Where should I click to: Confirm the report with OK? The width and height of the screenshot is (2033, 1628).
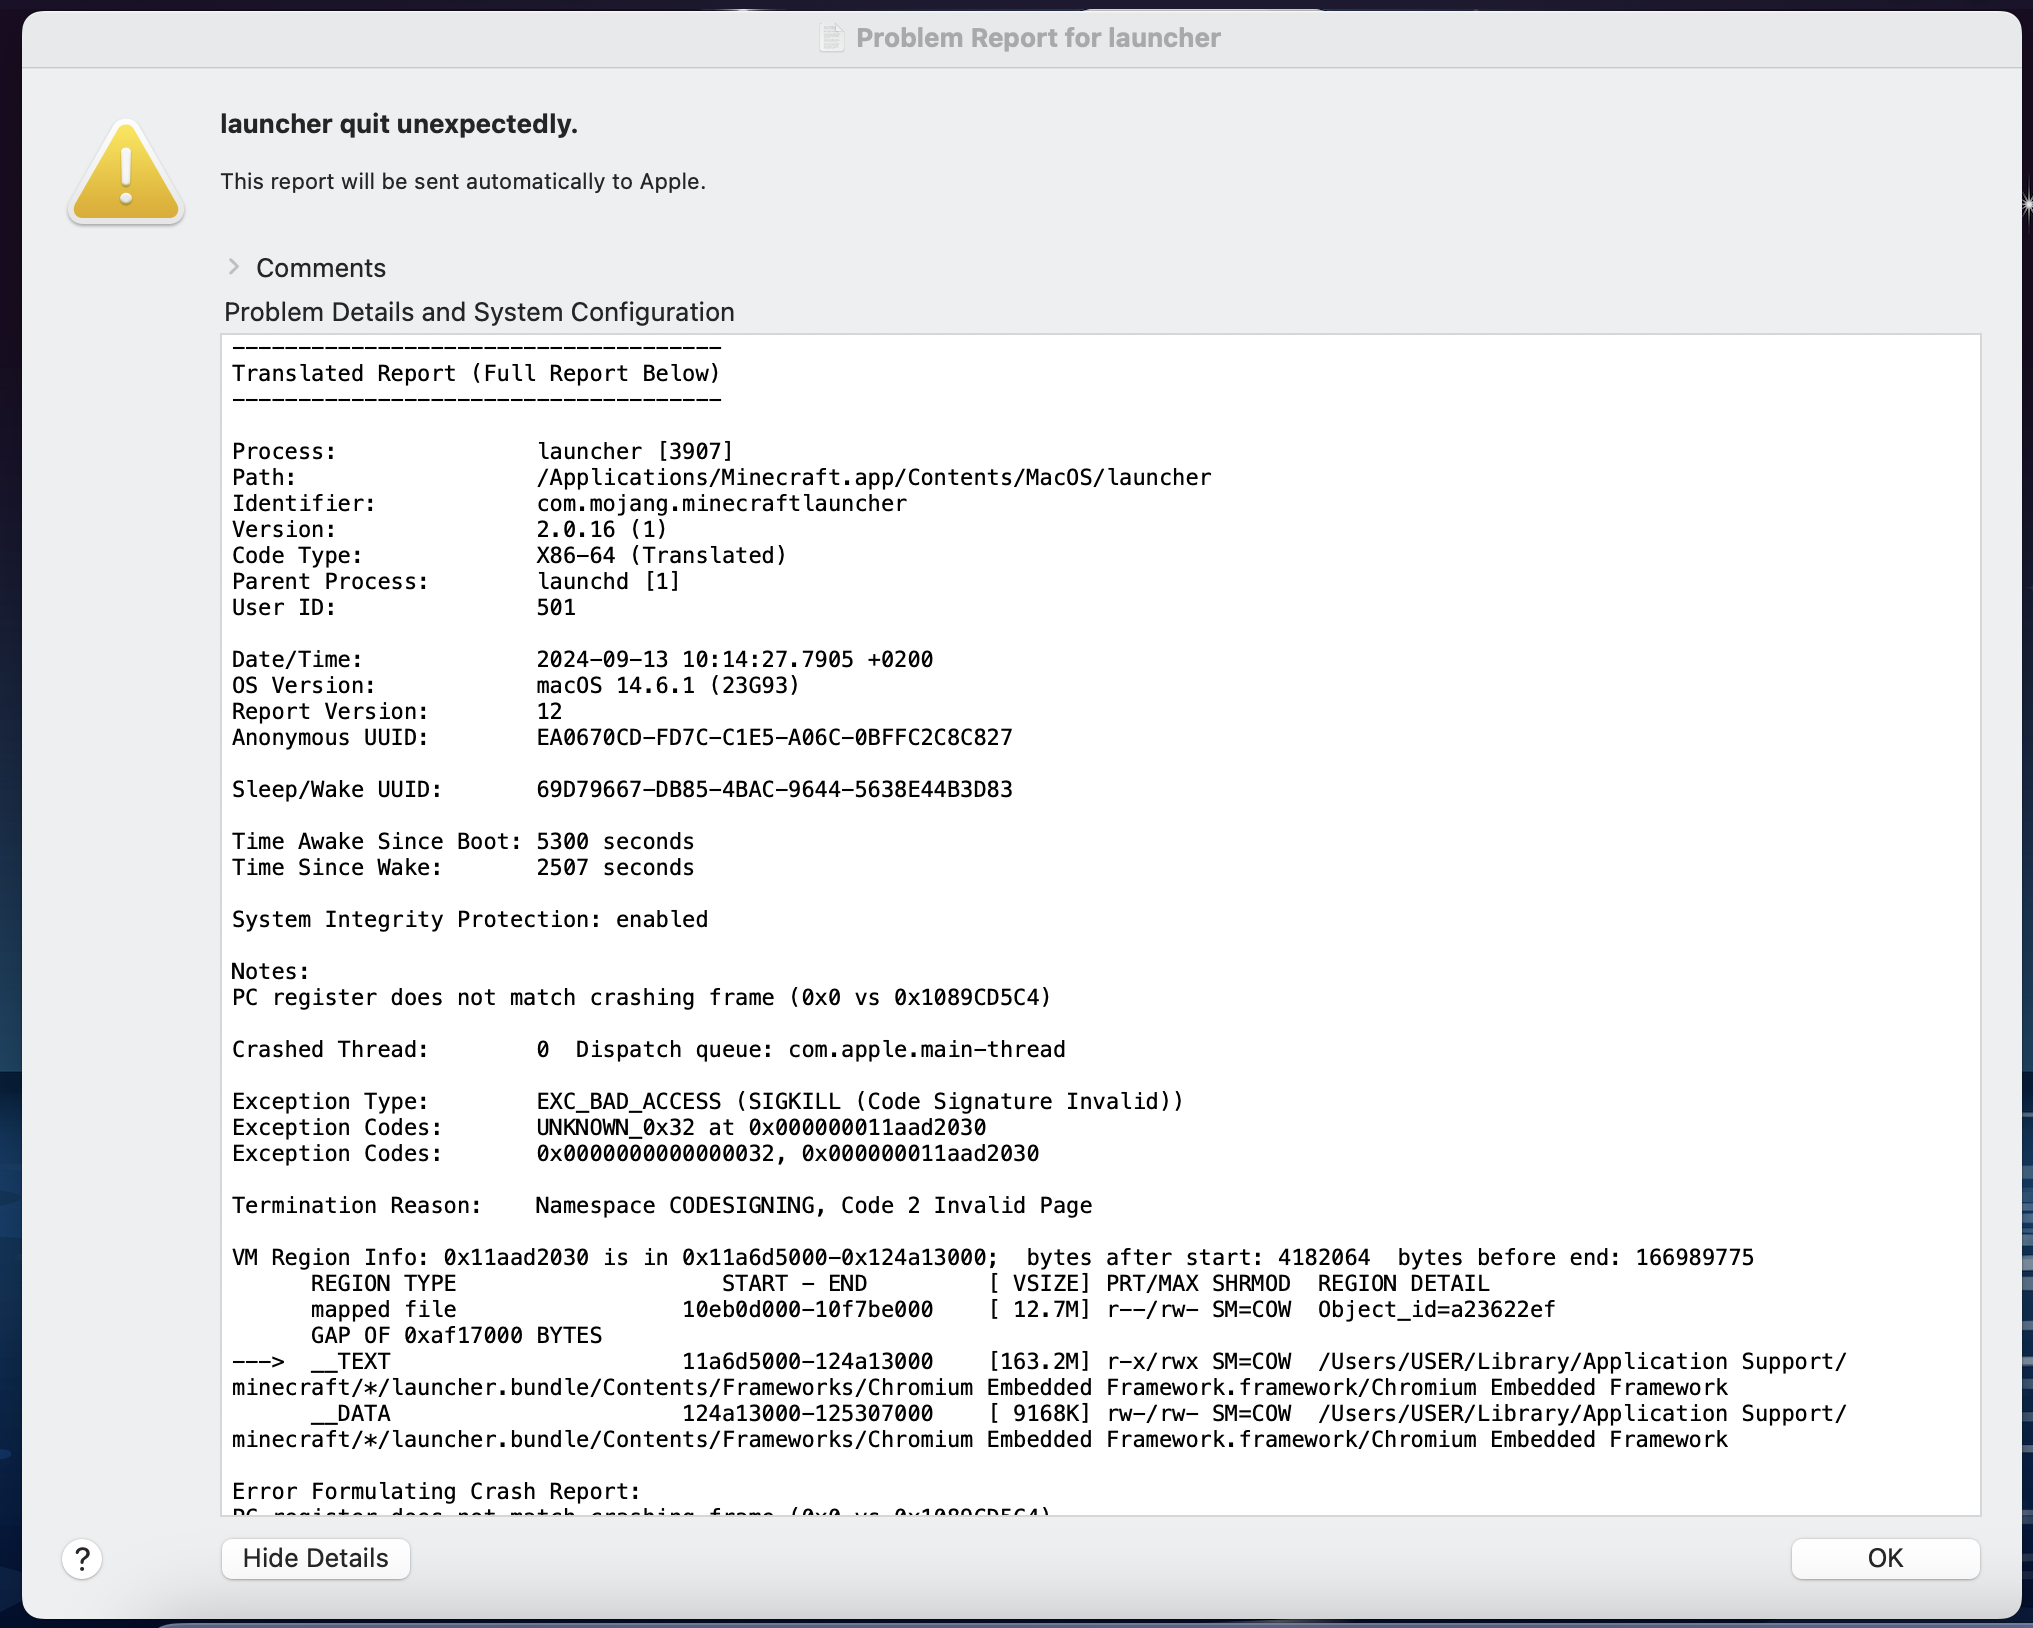click(x=1884, y=1558)
